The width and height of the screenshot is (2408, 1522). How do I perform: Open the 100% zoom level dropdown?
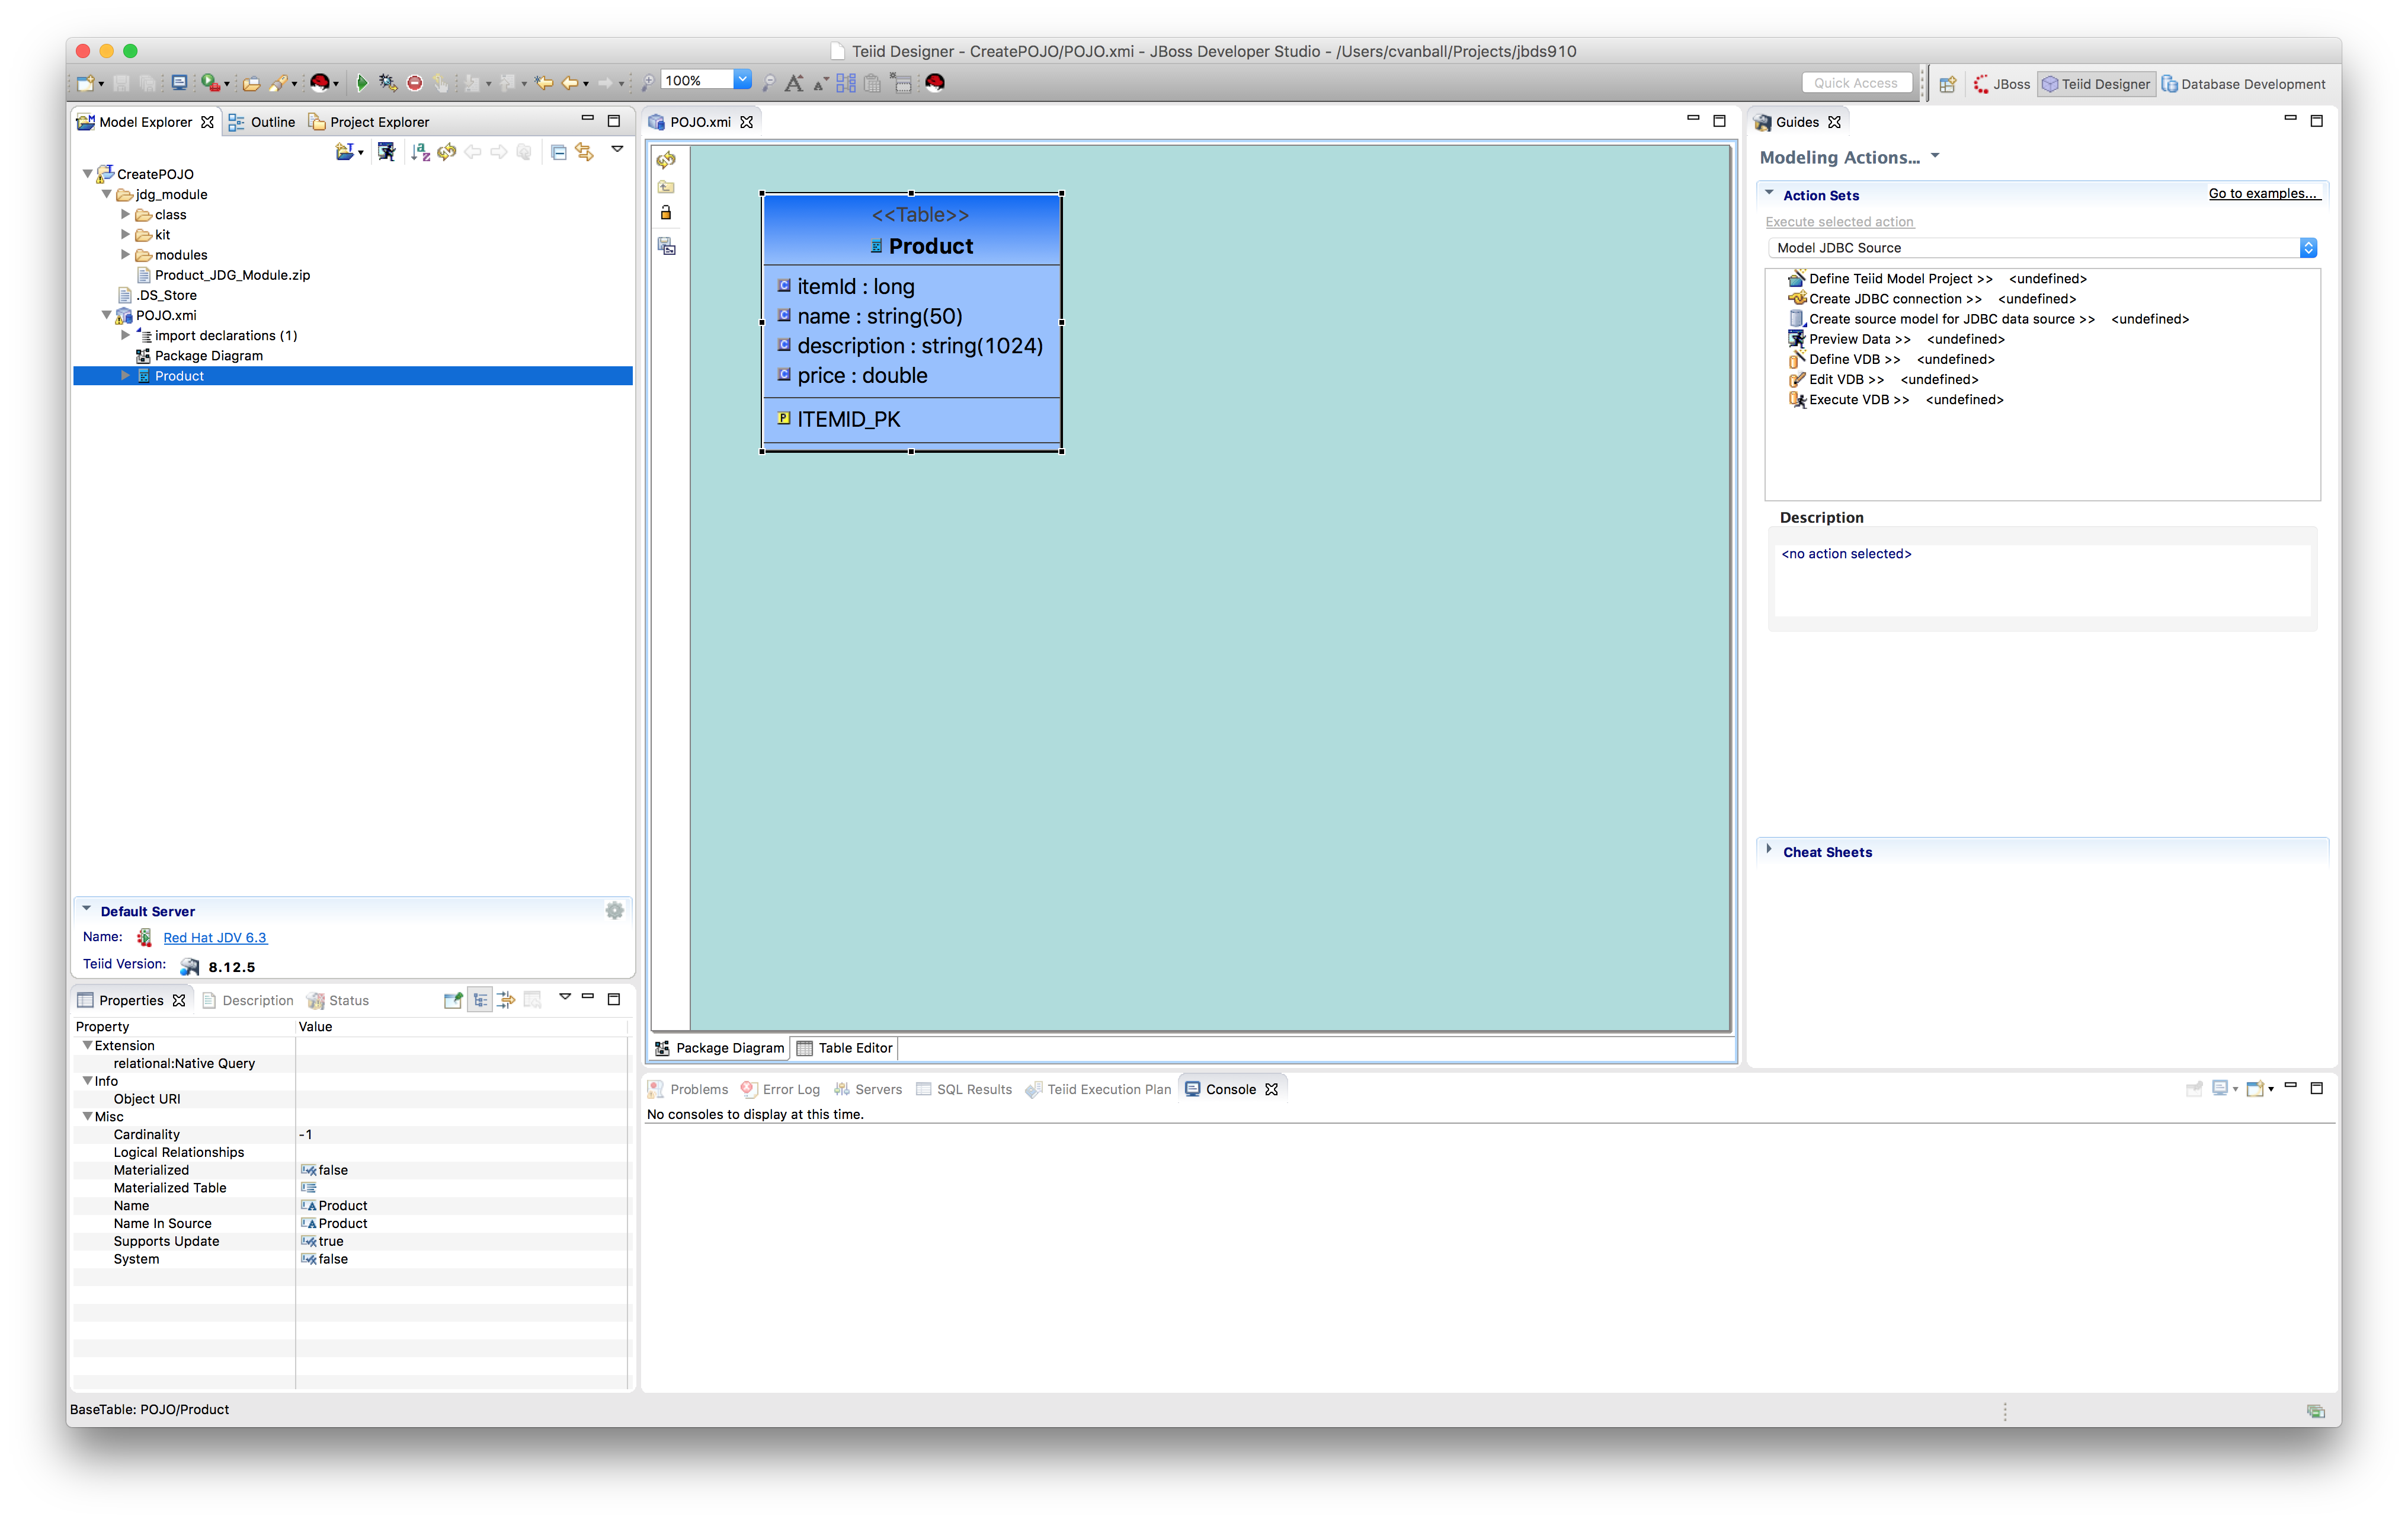coord(742,80)
